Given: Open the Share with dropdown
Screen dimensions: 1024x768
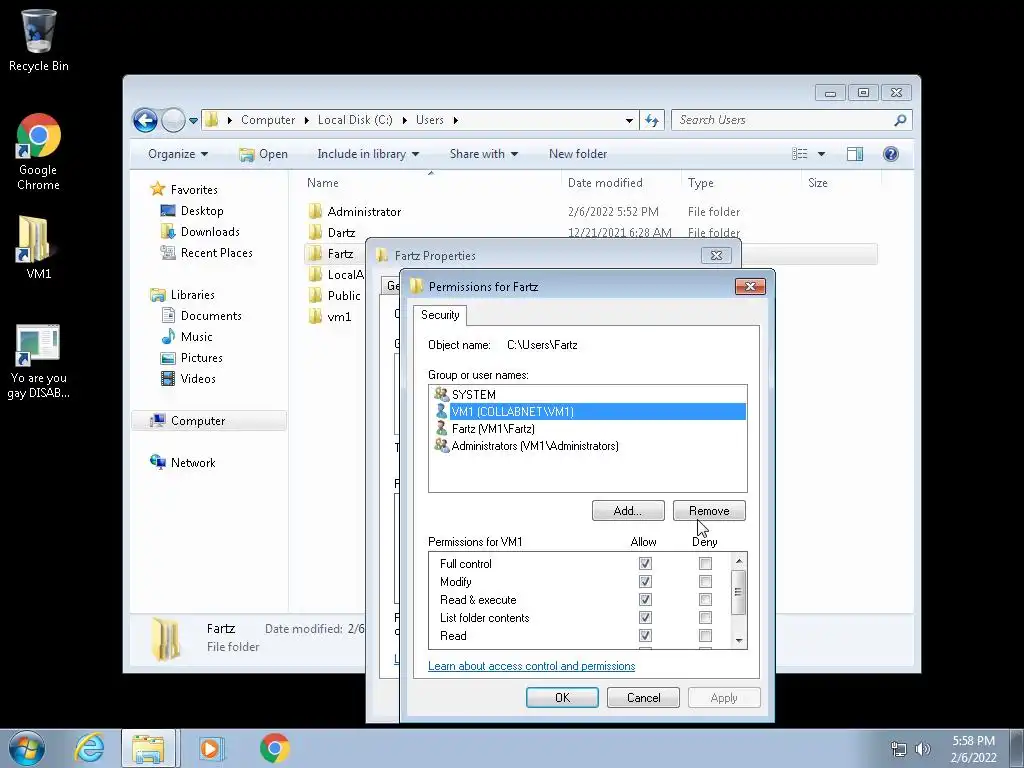Looking at the screenshot, I should (483, 154).
